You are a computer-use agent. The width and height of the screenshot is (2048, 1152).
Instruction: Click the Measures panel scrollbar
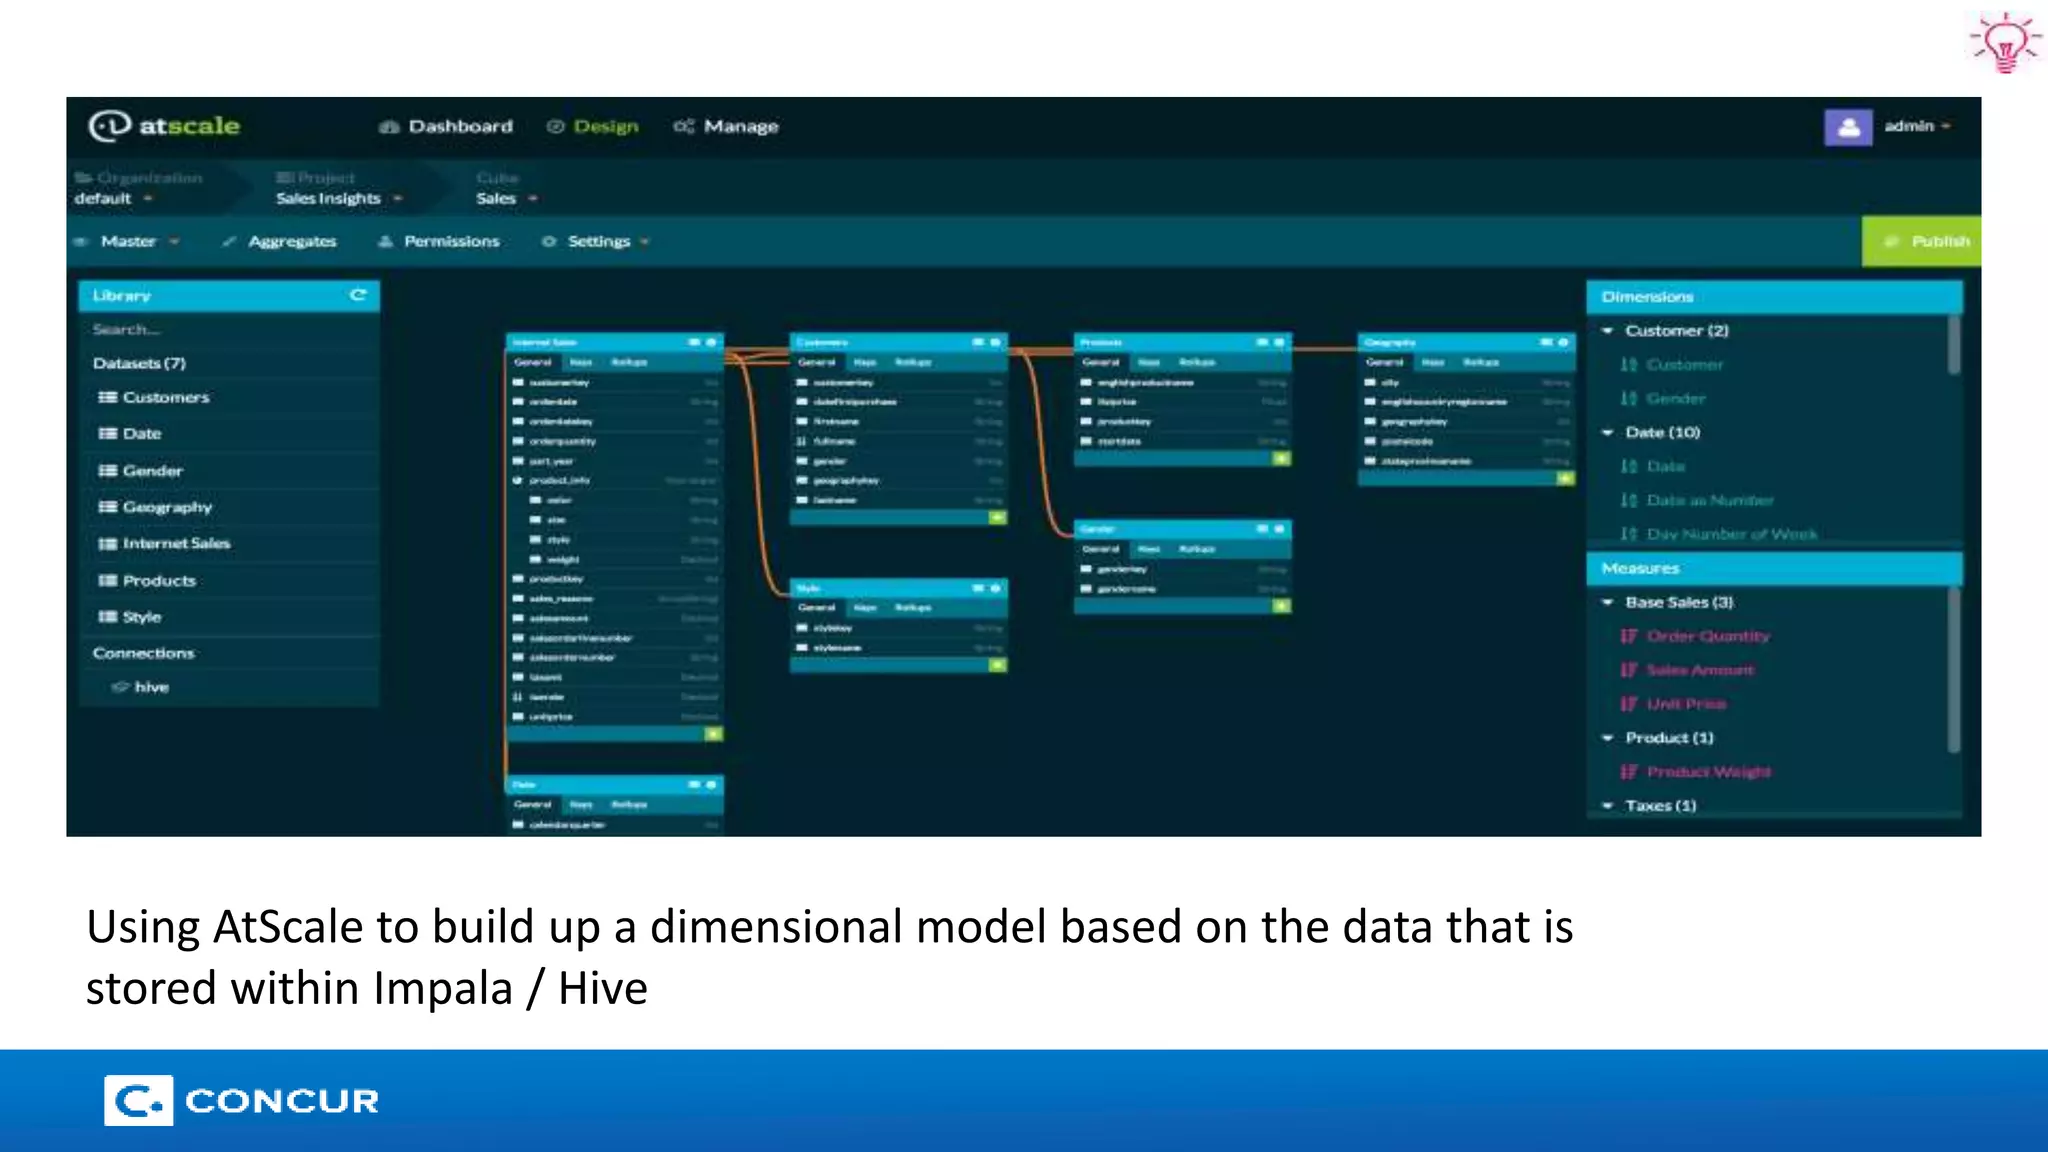[x=1954, y=669]
